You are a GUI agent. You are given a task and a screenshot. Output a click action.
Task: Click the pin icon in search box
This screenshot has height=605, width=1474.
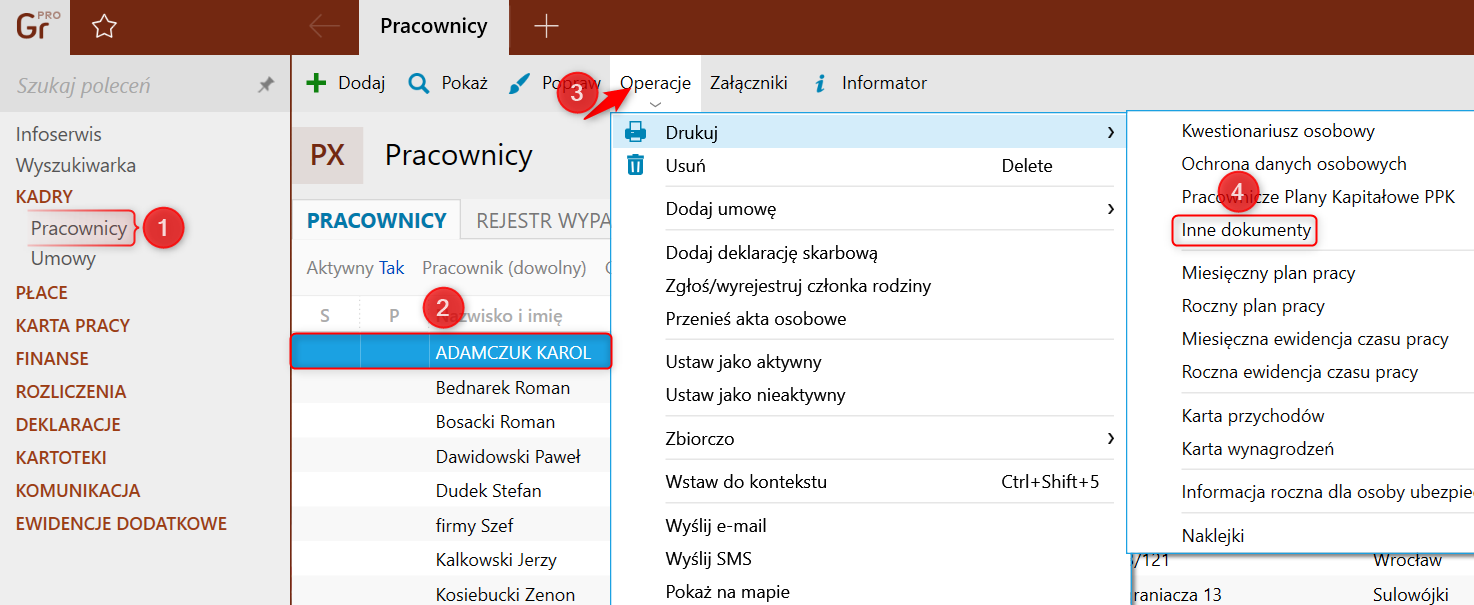[x=266, y=86]
